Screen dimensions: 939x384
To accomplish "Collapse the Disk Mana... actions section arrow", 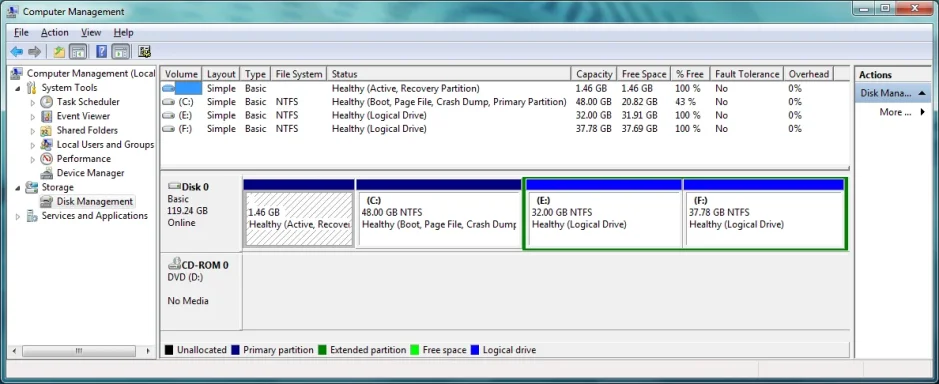I will 922,93.
